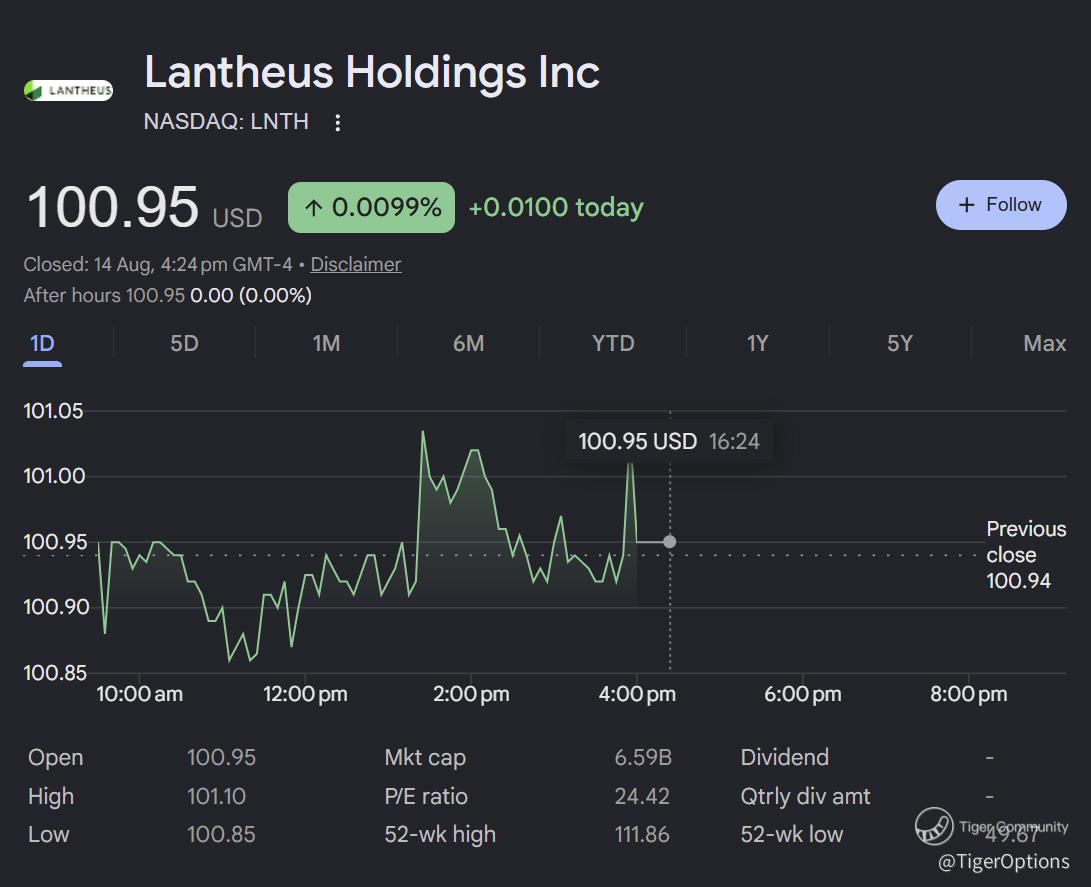
Task: Select the Max range tab
Action: click(x=1044, y=344)
